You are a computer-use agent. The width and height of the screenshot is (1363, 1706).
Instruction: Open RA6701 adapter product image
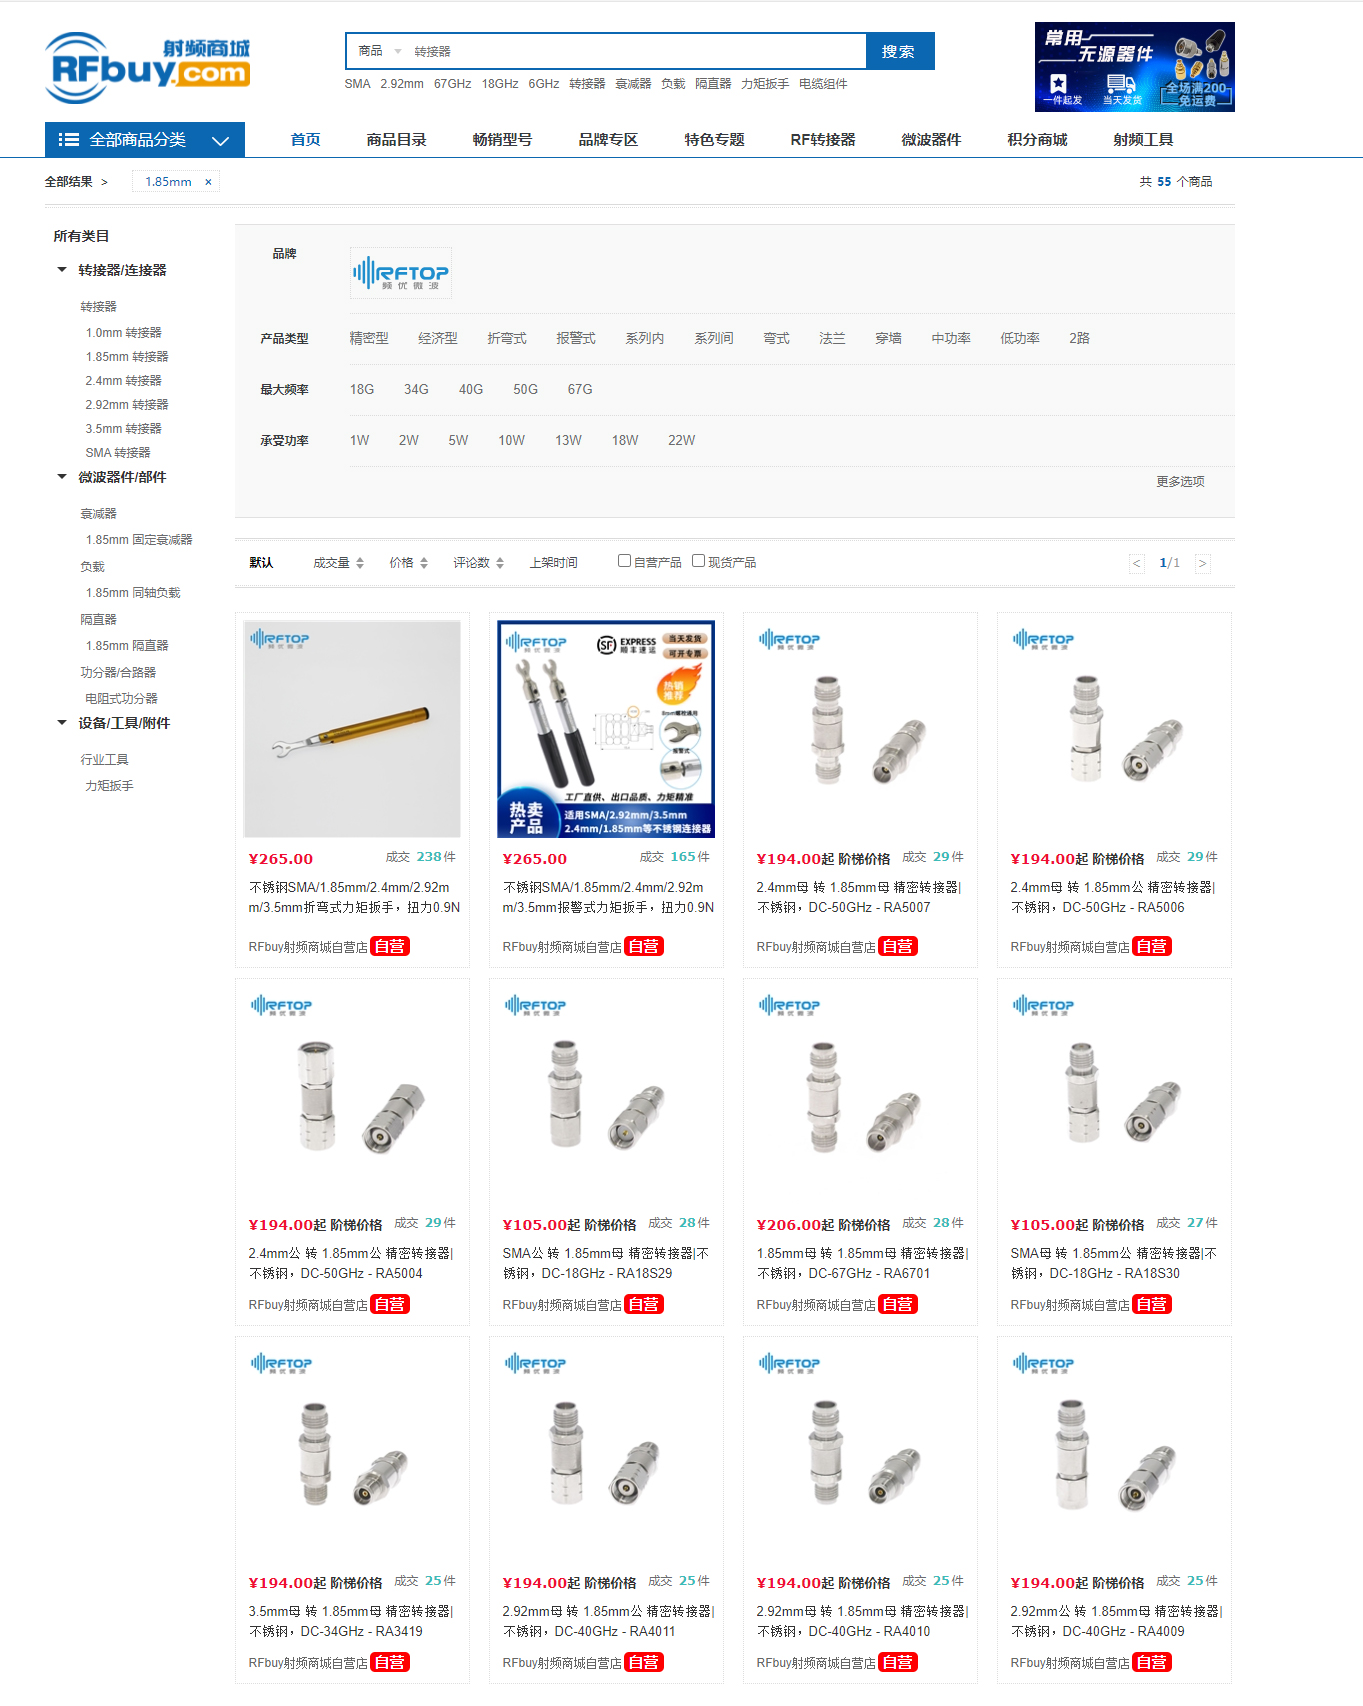point(860,1095)
